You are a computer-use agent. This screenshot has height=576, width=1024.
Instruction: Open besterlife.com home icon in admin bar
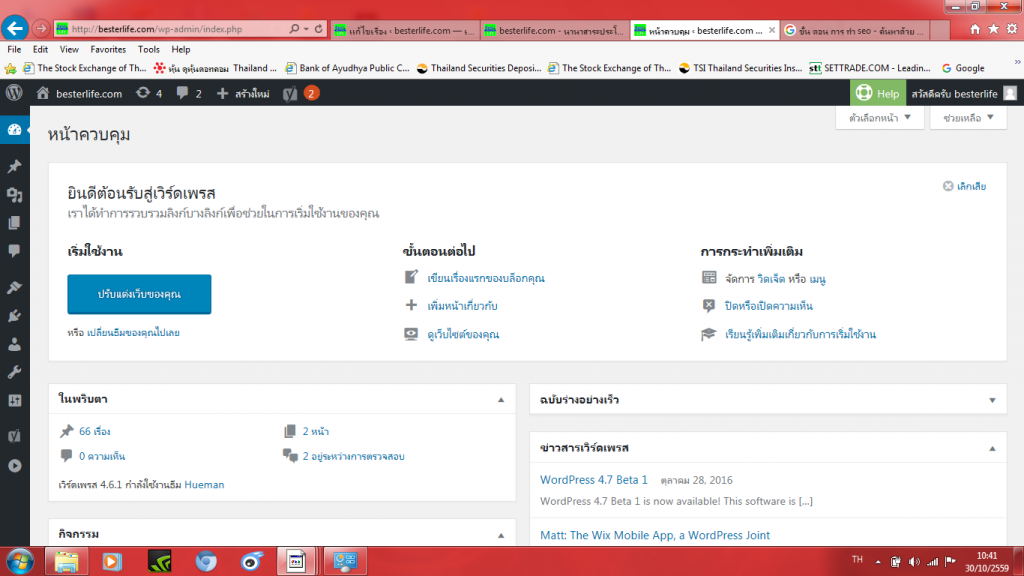tap(43, 93)
